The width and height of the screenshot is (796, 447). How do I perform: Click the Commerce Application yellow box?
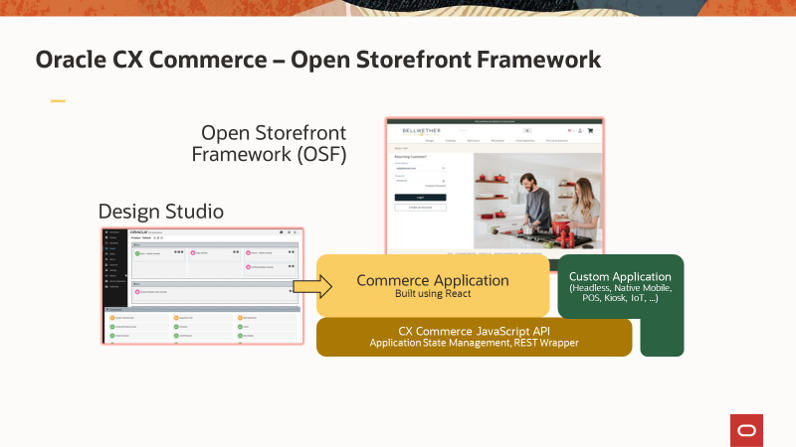coord(433,286)
